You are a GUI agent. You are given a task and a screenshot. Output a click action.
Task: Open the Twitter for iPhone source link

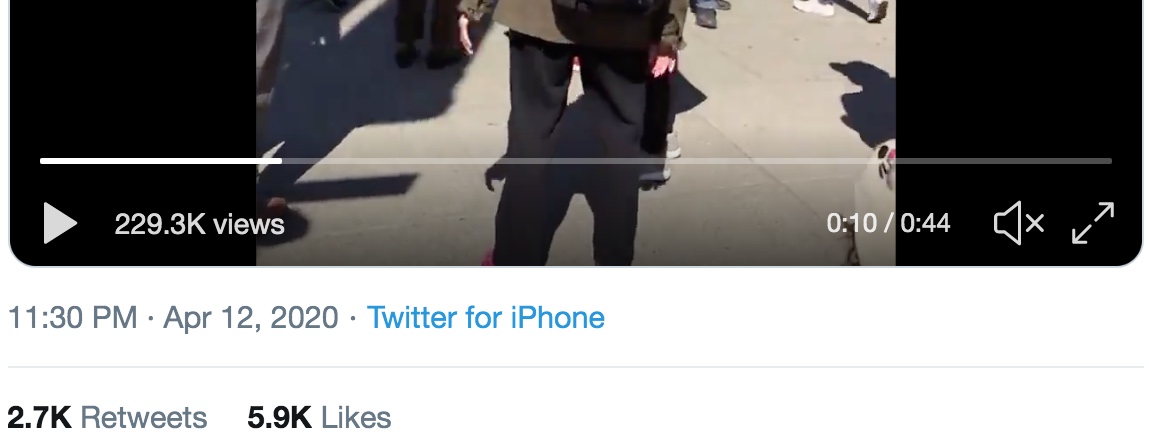[x=486, y=317]
